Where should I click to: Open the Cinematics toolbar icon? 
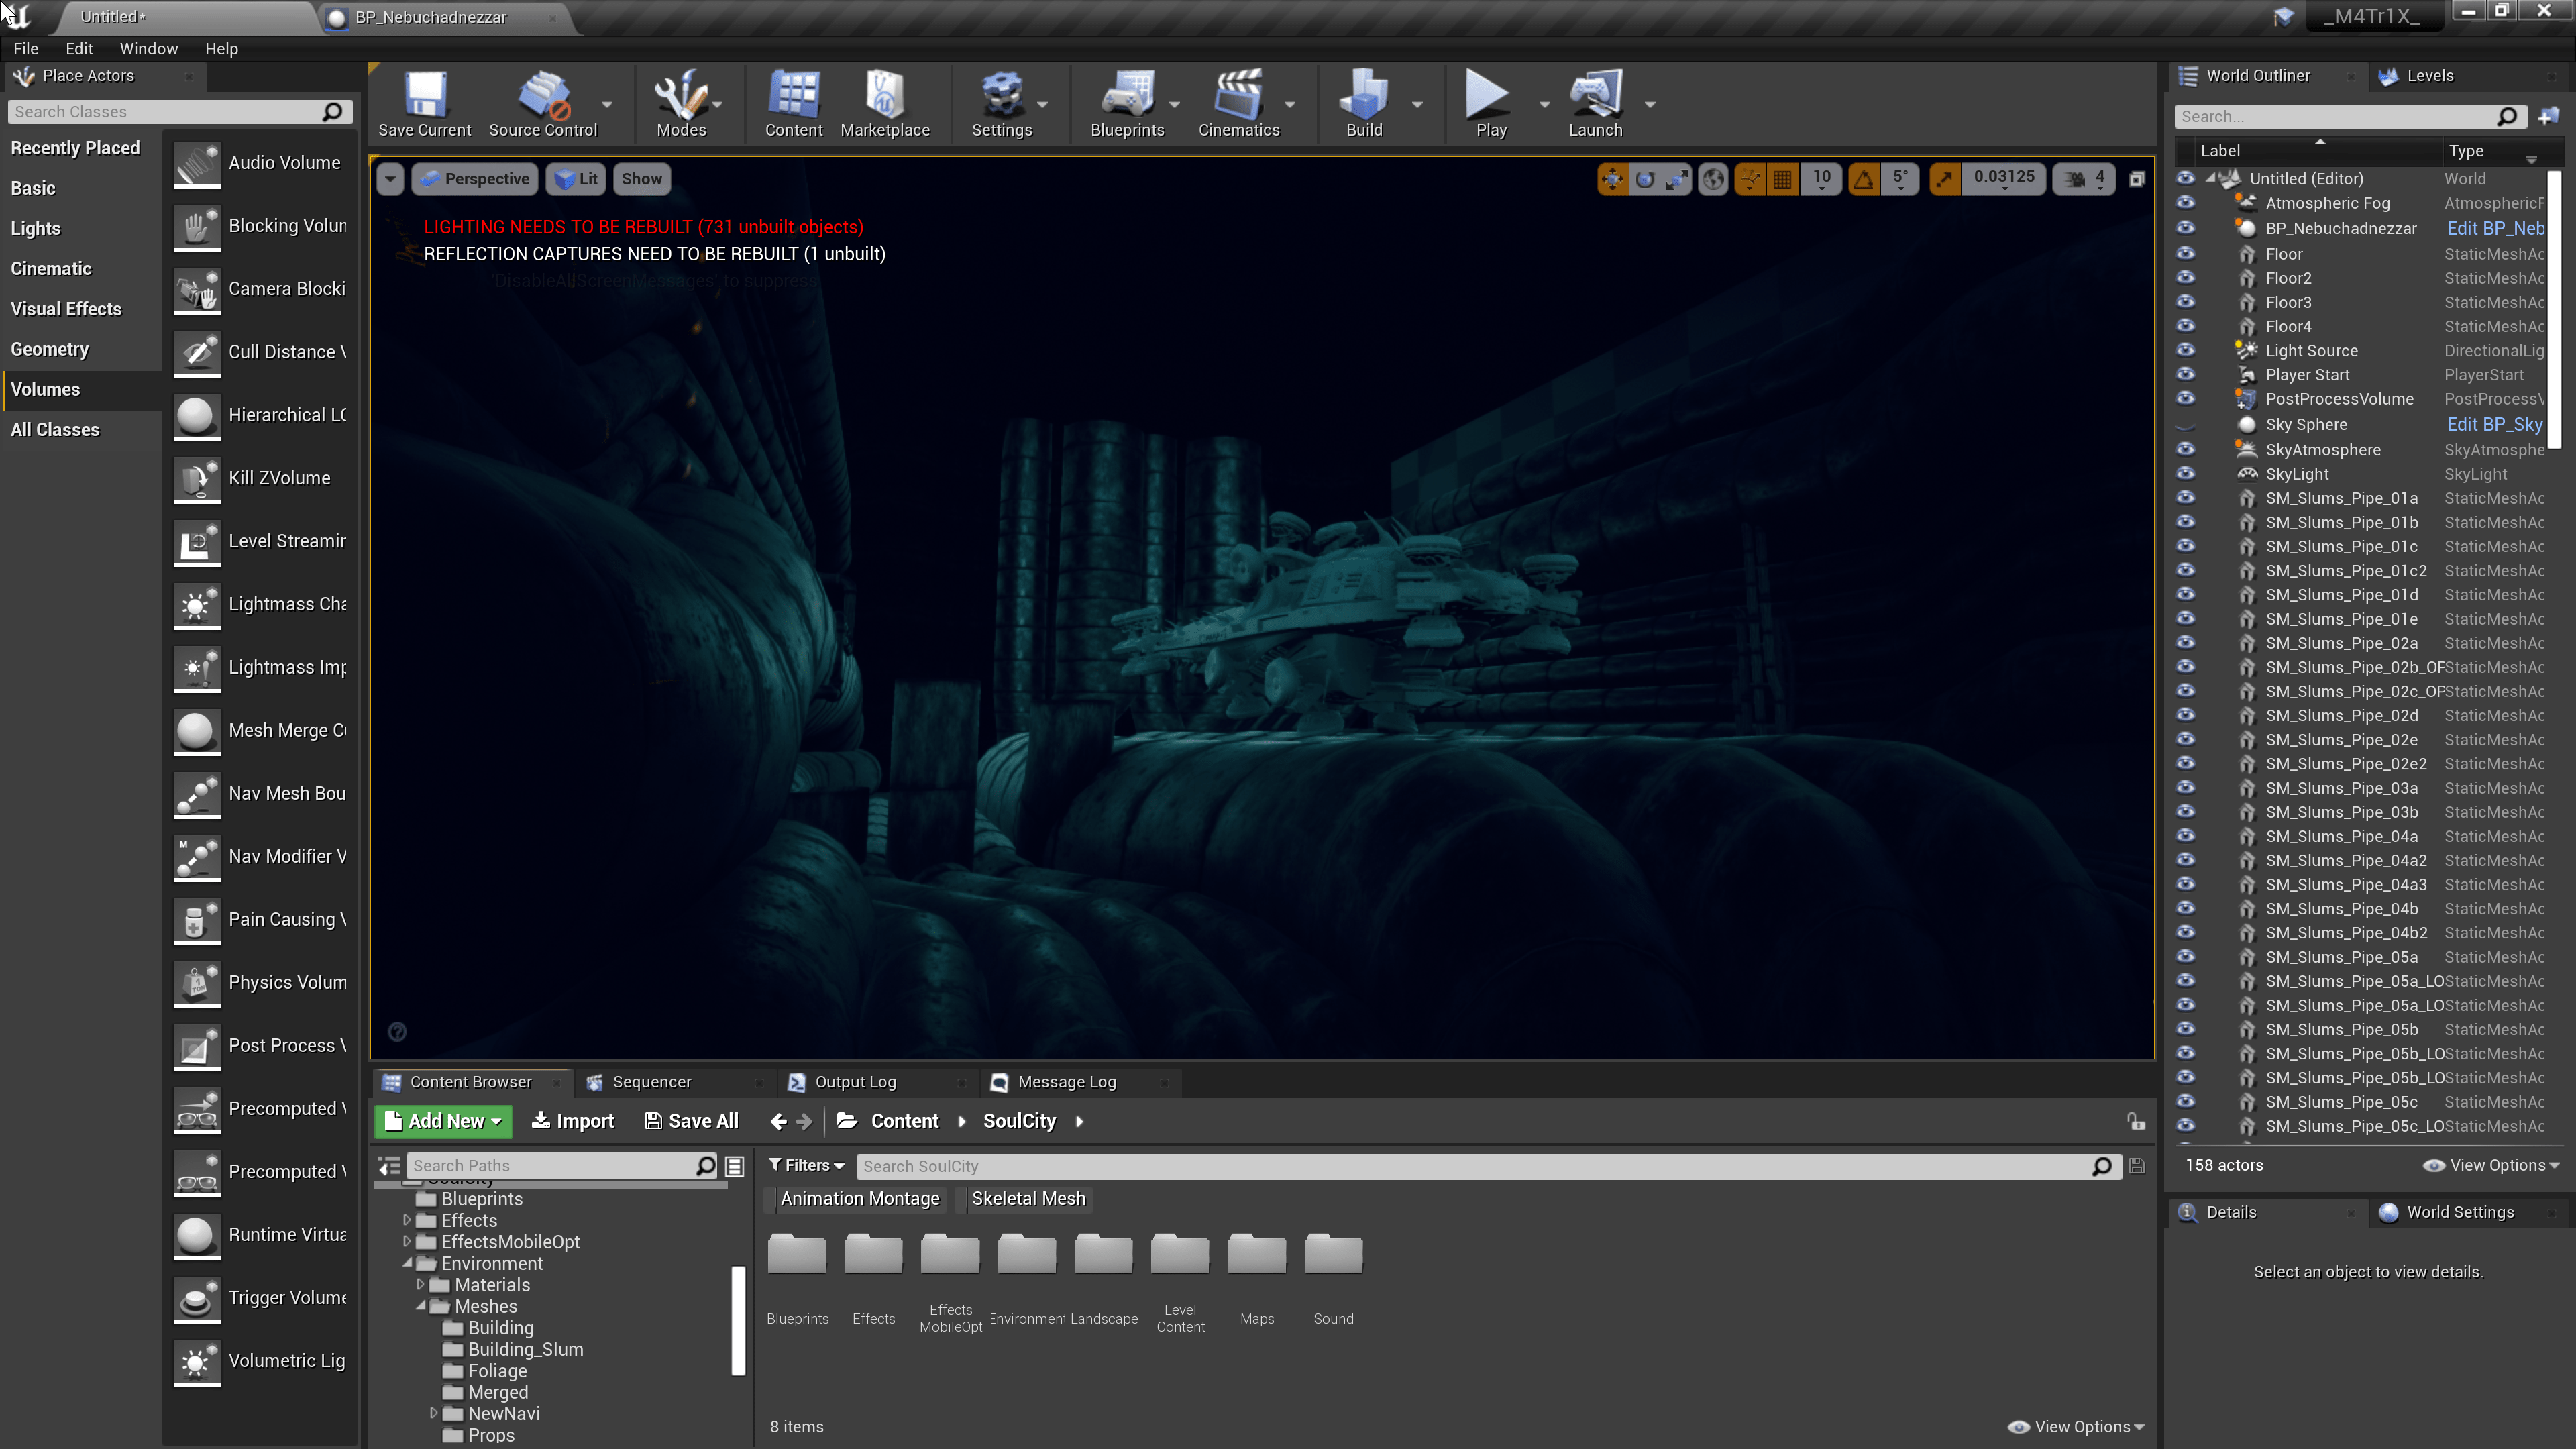coord(1238,95)
